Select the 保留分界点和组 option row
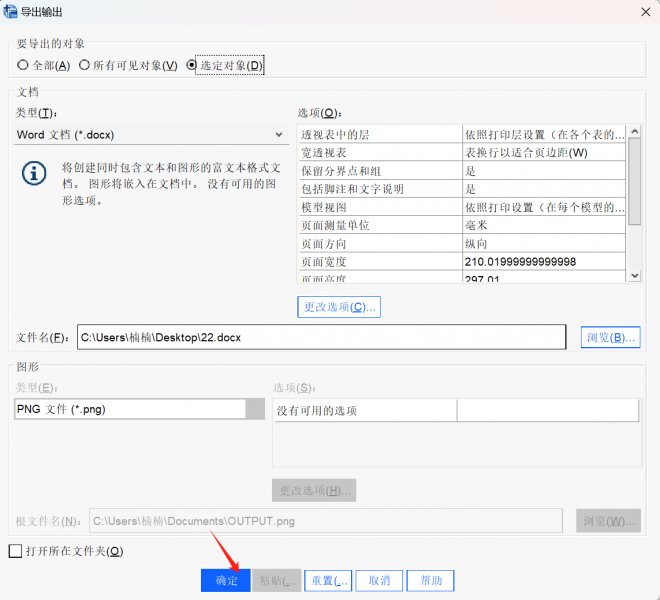Viewport: 660px width, 600px height. [461, 171]
